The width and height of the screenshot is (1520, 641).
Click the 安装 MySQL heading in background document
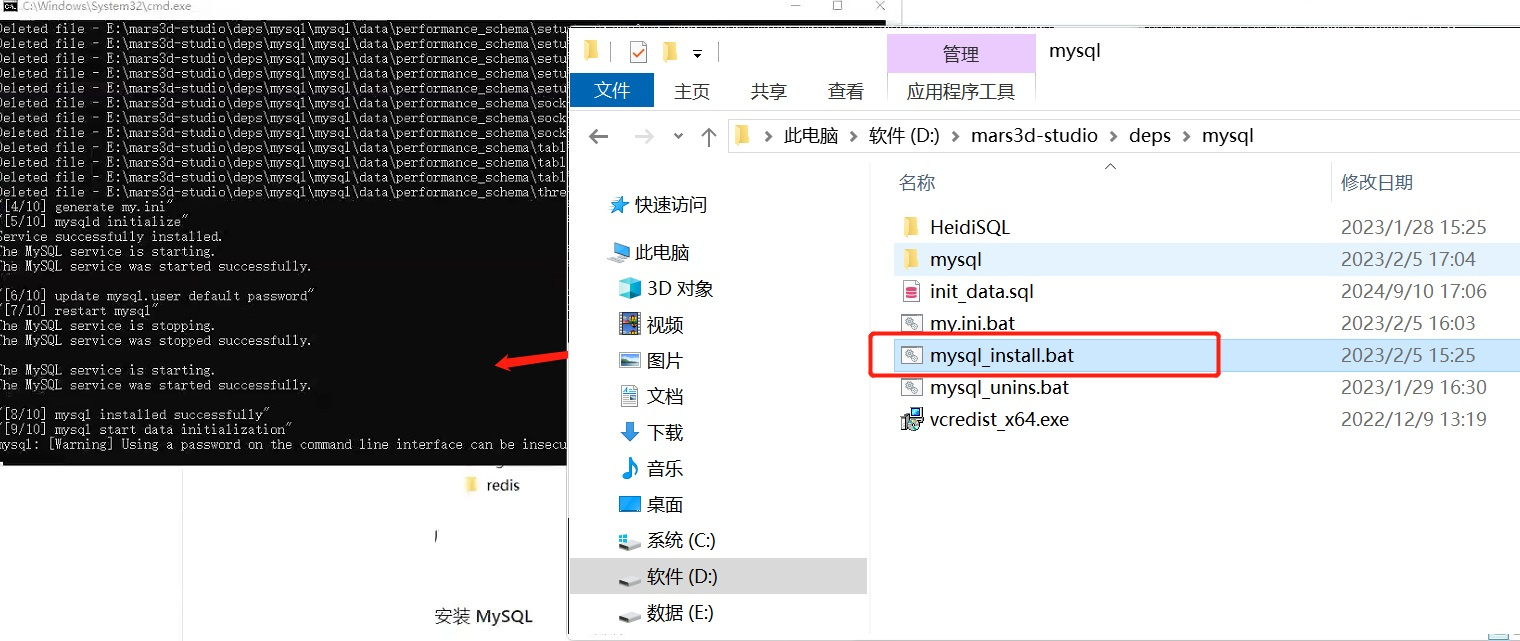coord(484,615)
